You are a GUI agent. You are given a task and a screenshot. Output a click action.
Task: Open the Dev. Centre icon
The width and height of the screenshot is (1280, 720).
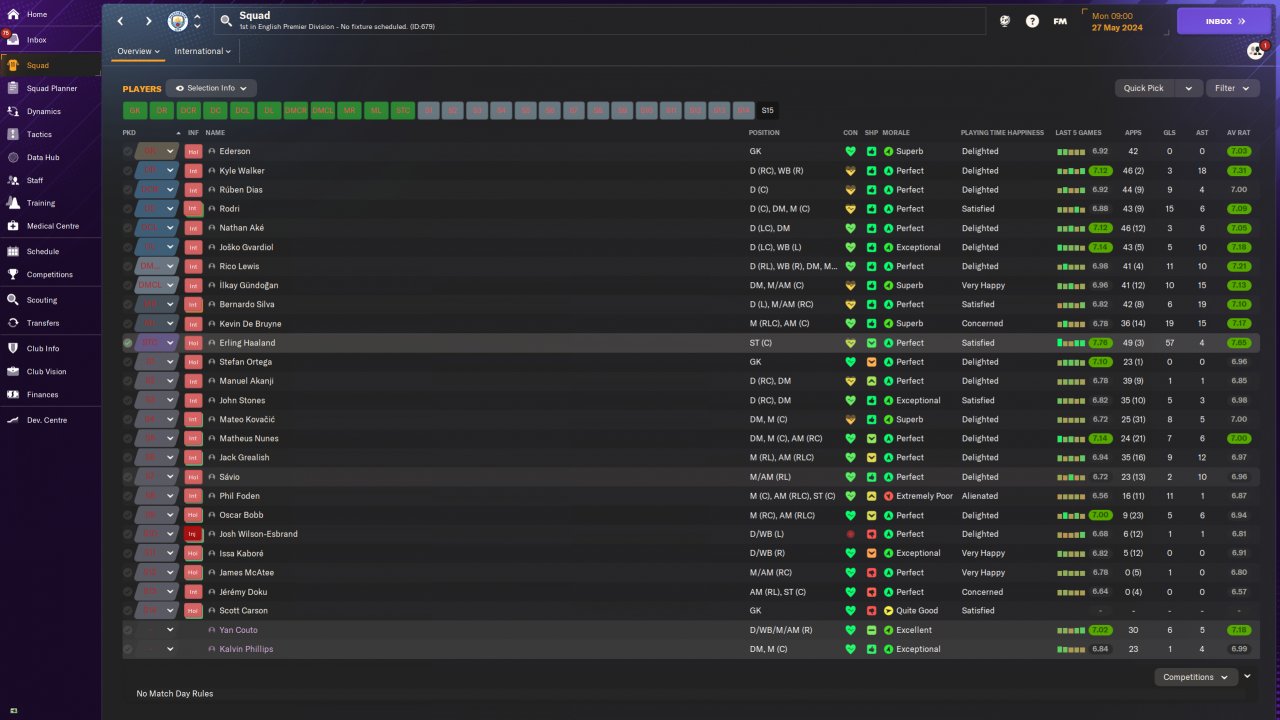point(13,420)
